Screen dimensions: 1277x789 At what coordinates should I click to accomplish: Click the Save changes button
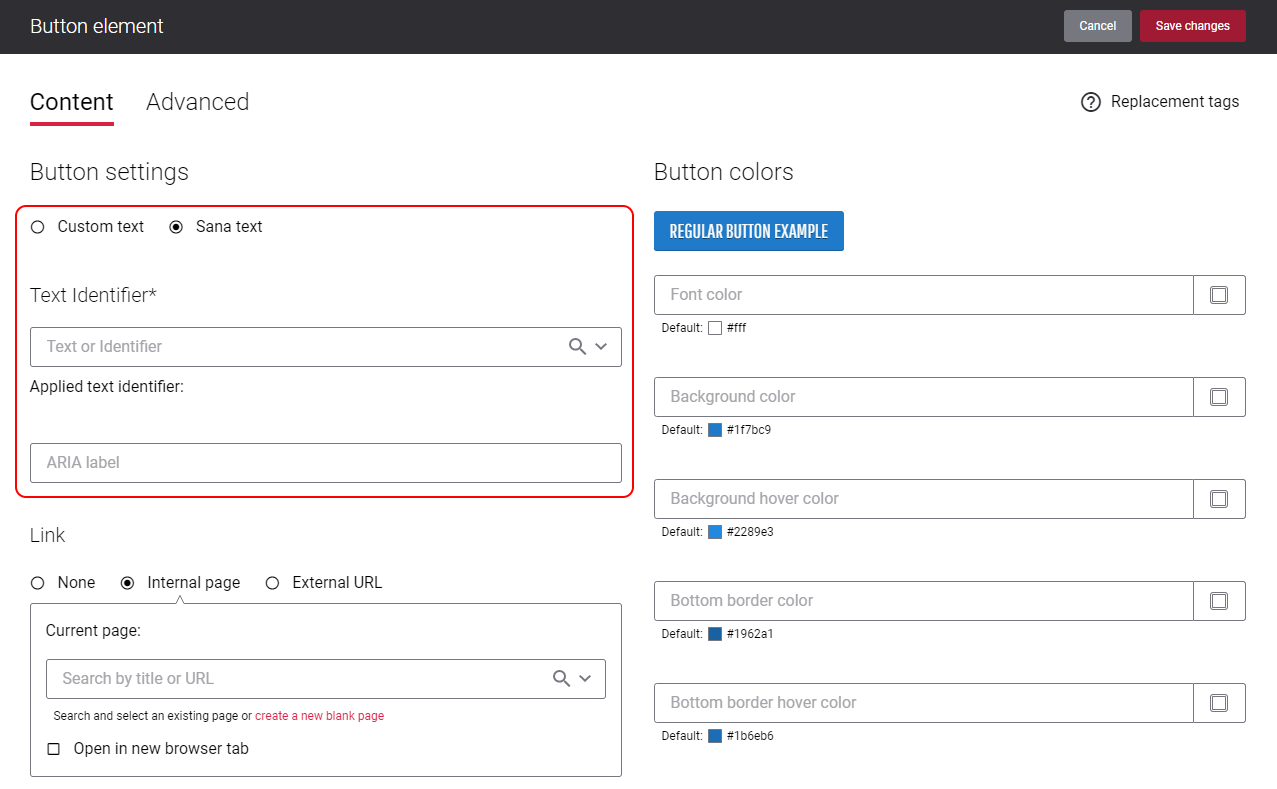(1193, 26)
